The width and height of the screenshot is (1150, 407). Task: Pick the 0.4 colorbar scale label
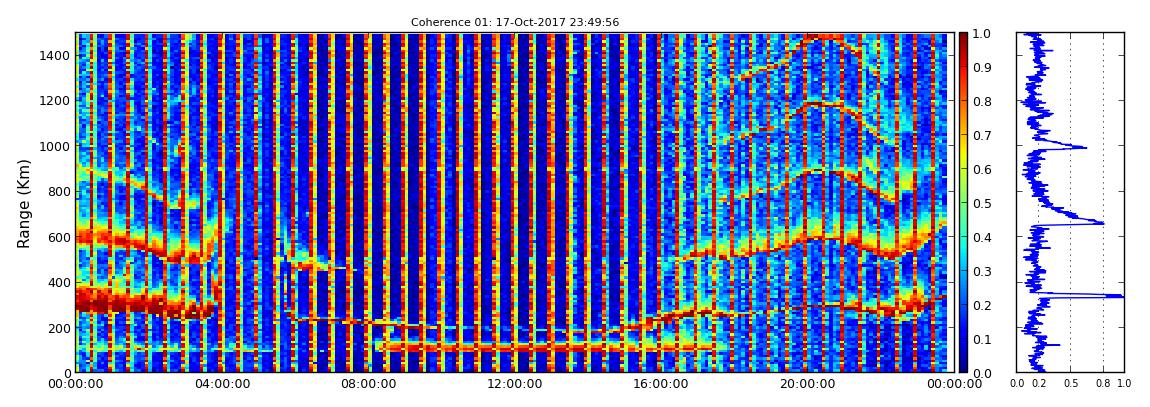pyautogui.click(x=982, y=238)
